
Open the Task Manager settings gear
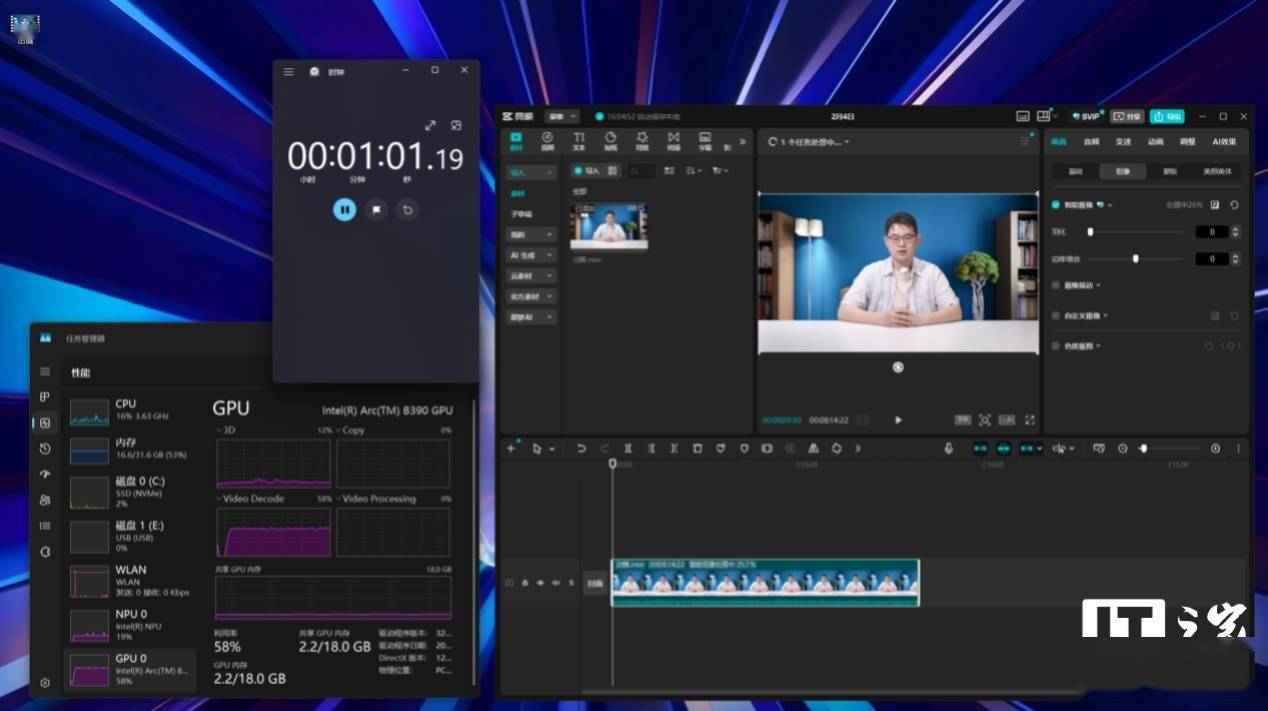point(45,682)
